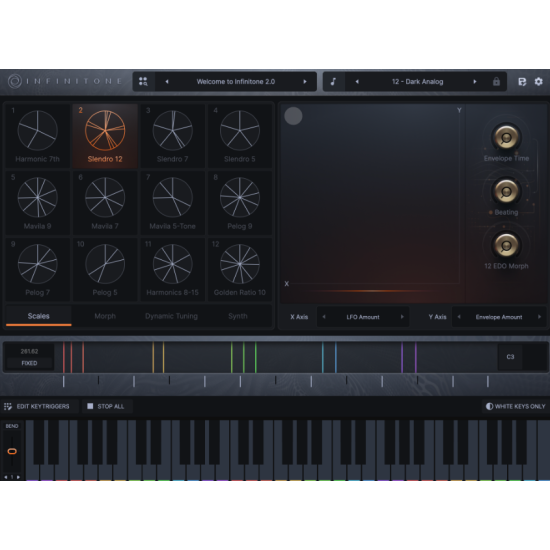Screen dimensions: 550x550
Task: Click the Beating knob
Action: pos(506,191)
